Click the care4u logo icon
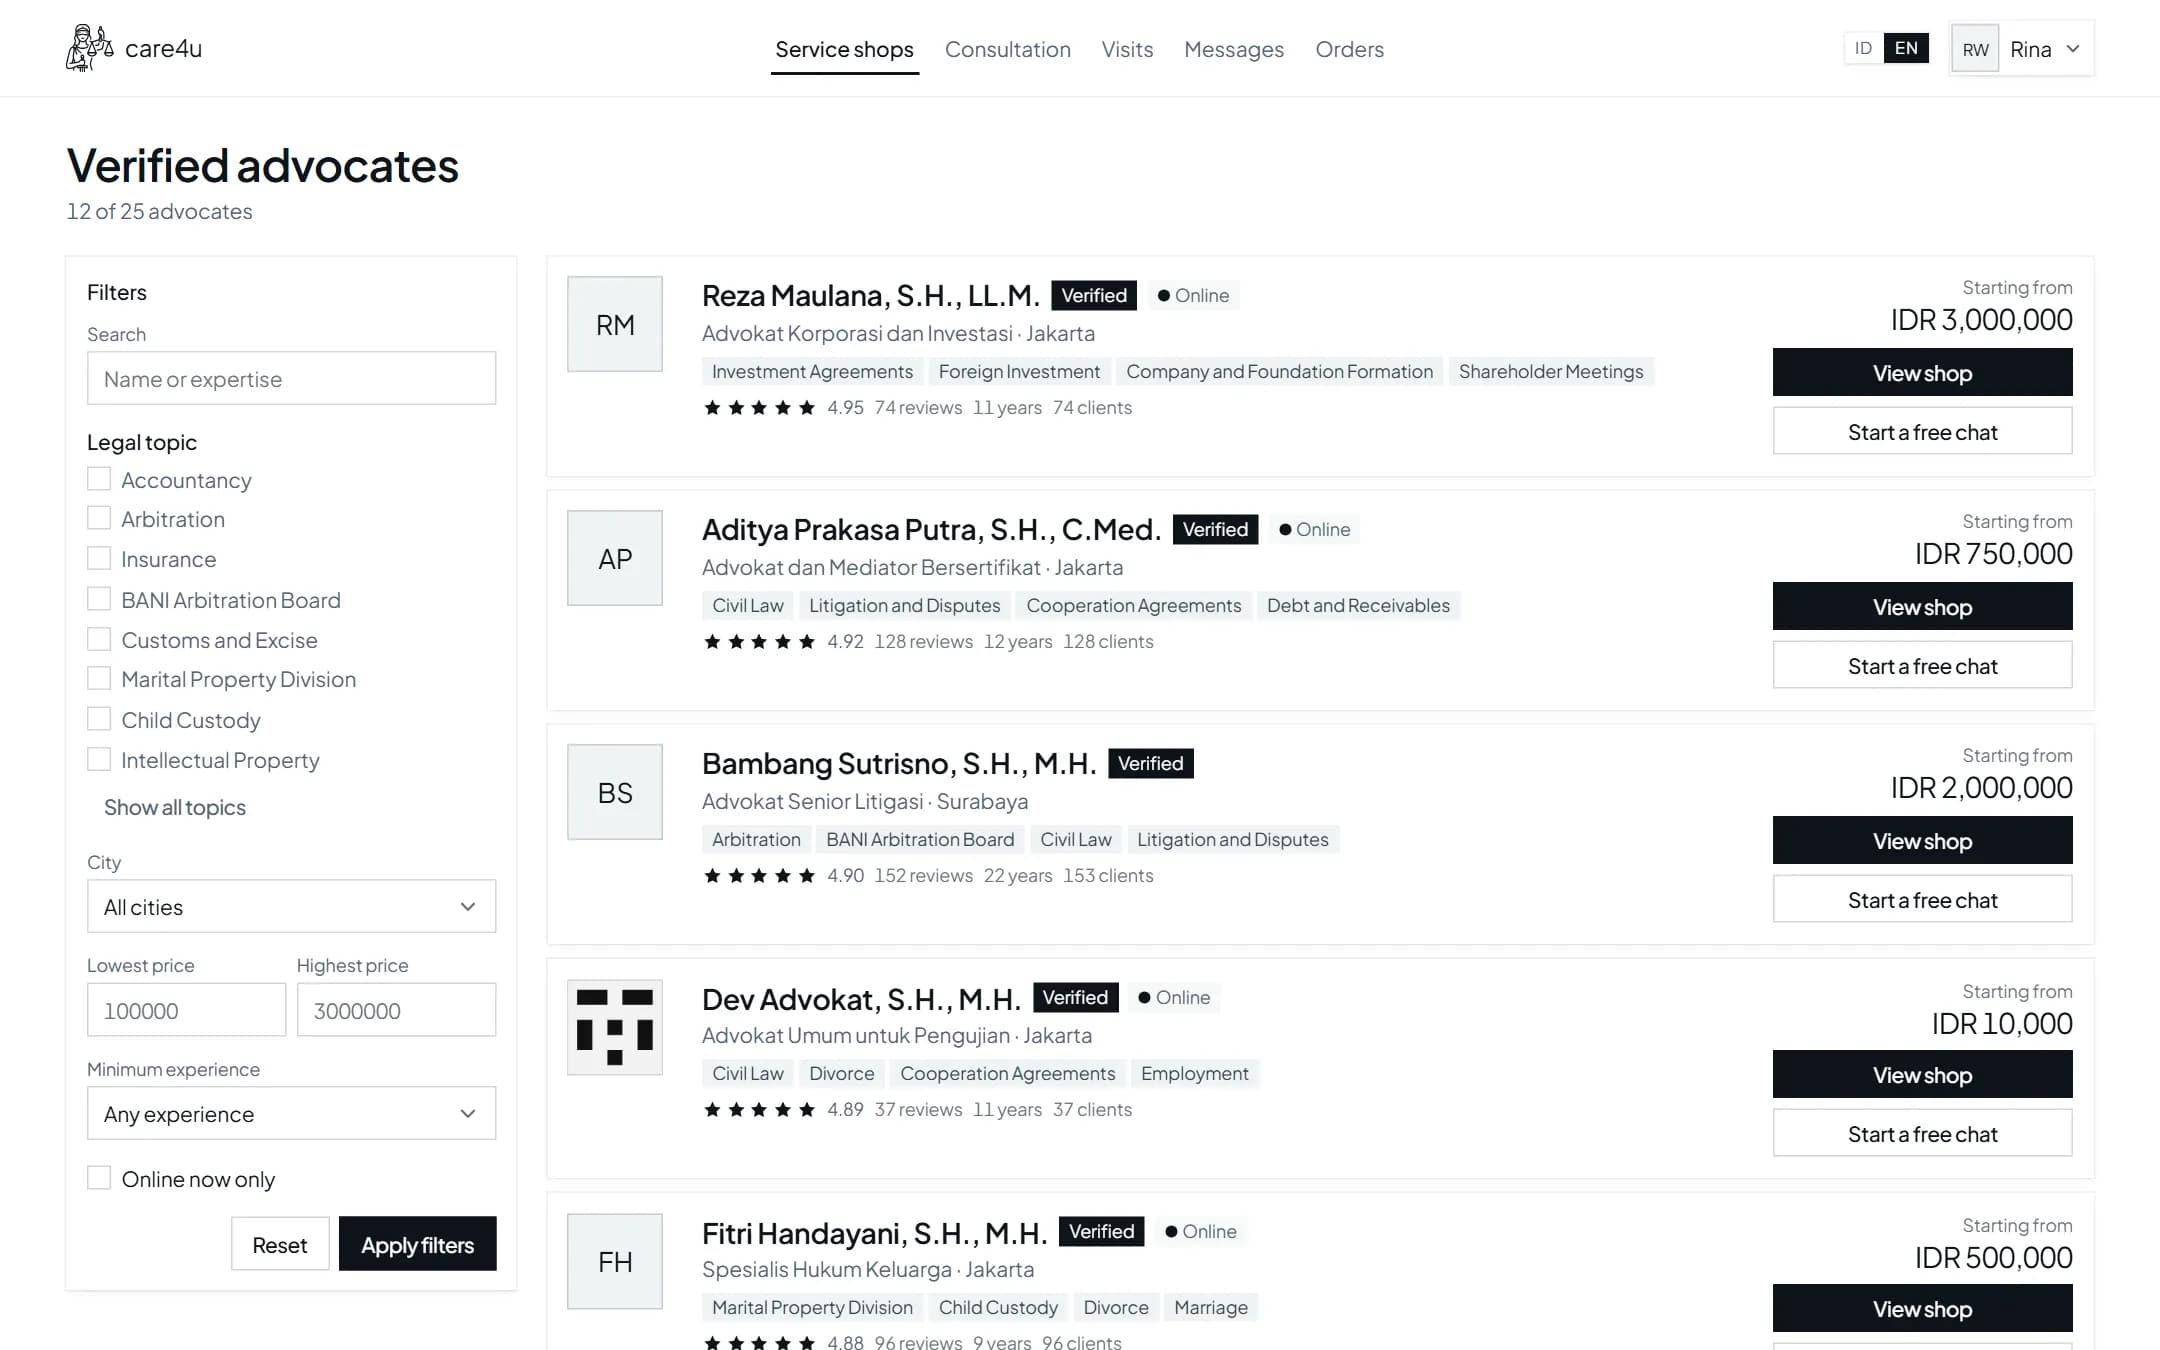This screenshot has width=2160, height=1350. 89,48
